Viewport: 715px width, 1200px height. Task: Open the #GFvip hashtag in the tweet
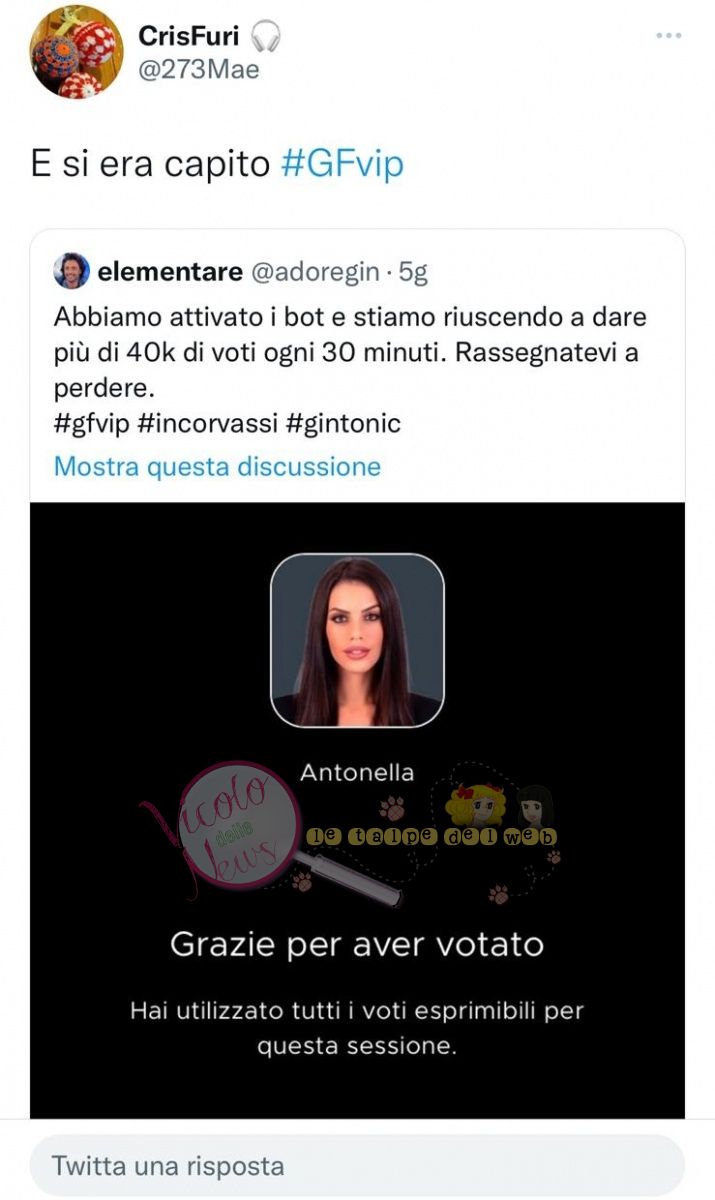342,163
